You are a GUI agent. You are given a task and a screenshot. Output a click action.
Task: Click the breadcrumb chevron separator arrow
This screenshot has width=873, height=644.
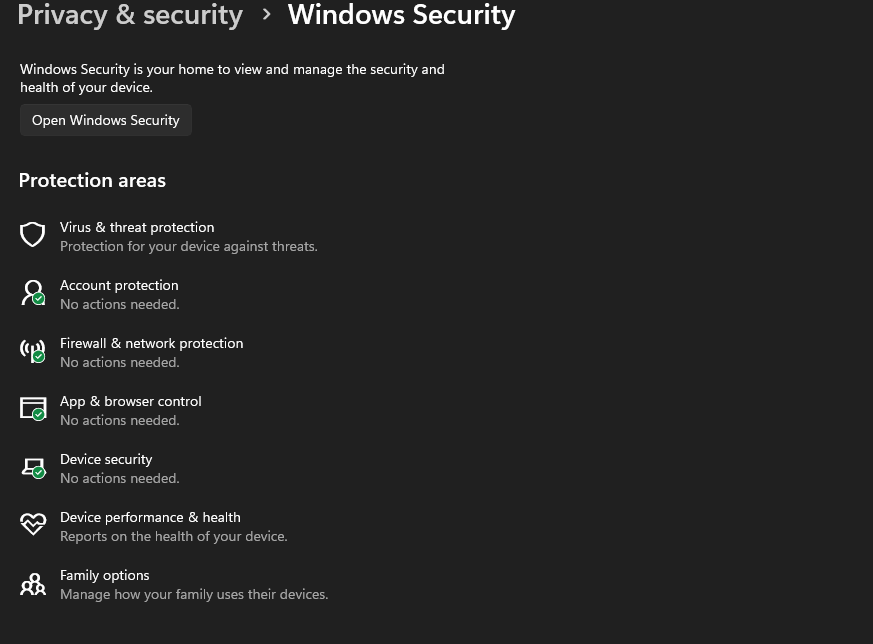coord(266,15)
